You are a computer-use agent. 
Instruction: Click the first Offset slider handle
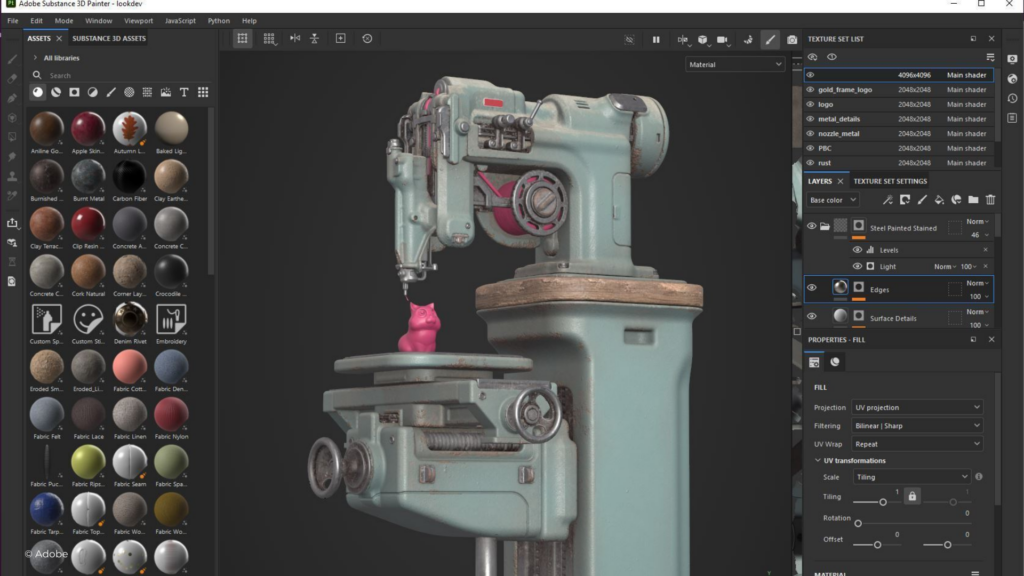point(877,545)
